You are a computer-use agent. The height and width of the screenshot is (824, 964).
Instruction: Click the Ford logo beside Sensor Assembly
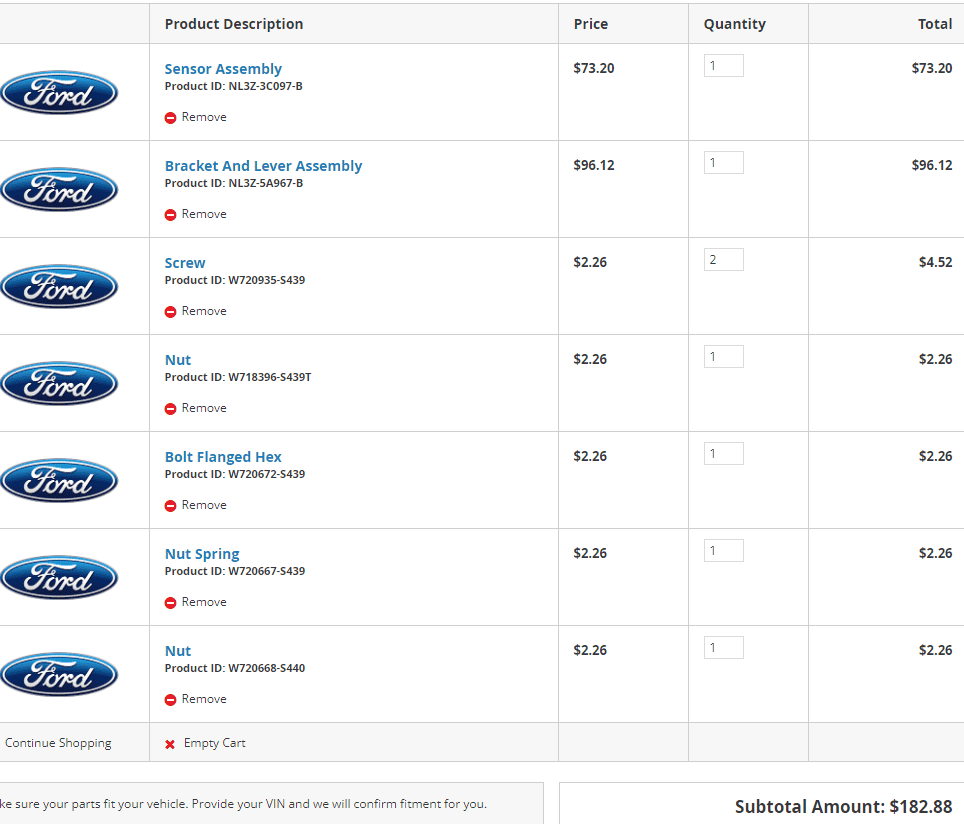click(x=59, y=93)
